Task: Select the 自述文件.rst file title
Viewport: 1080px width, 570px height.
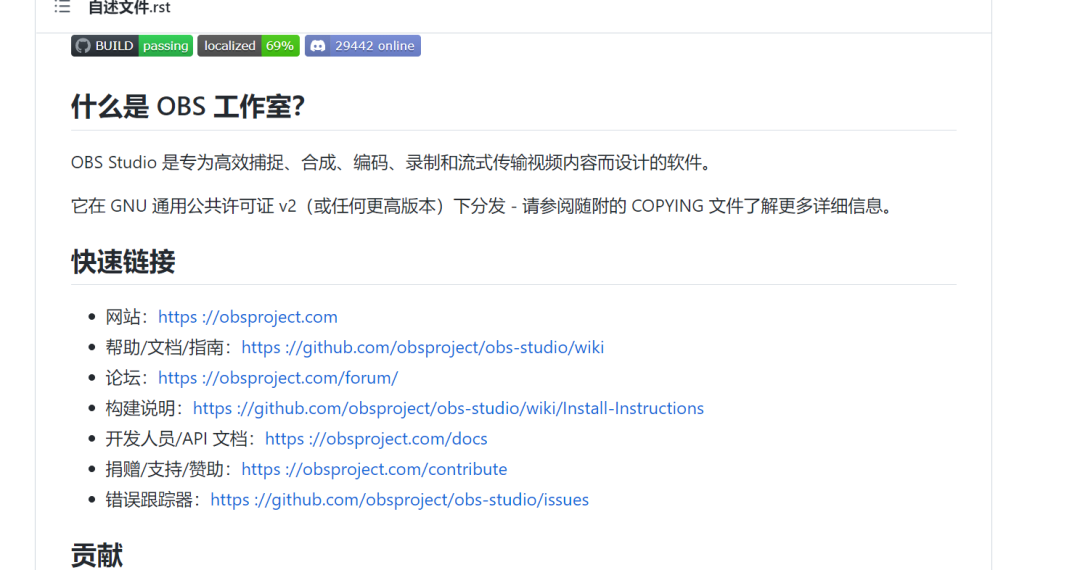Action: pos(129,8)
